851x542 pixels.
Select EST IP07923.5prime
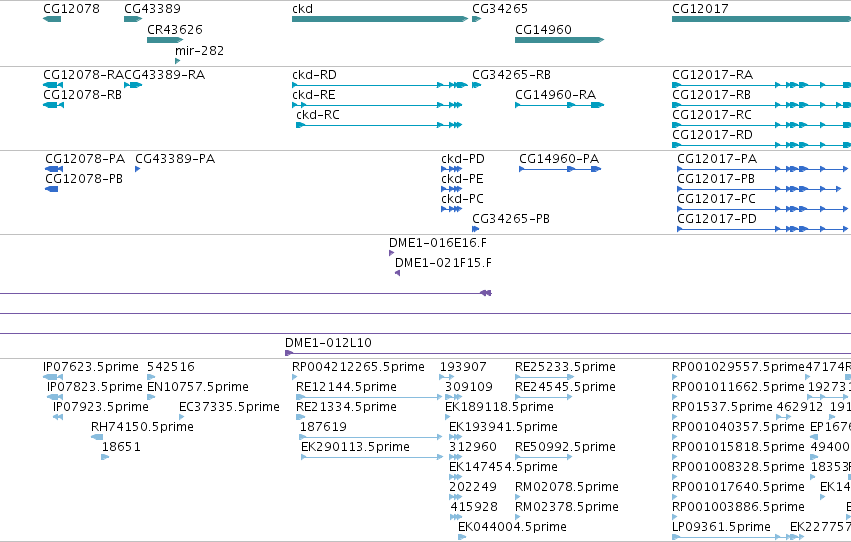[x=100, y=407]
